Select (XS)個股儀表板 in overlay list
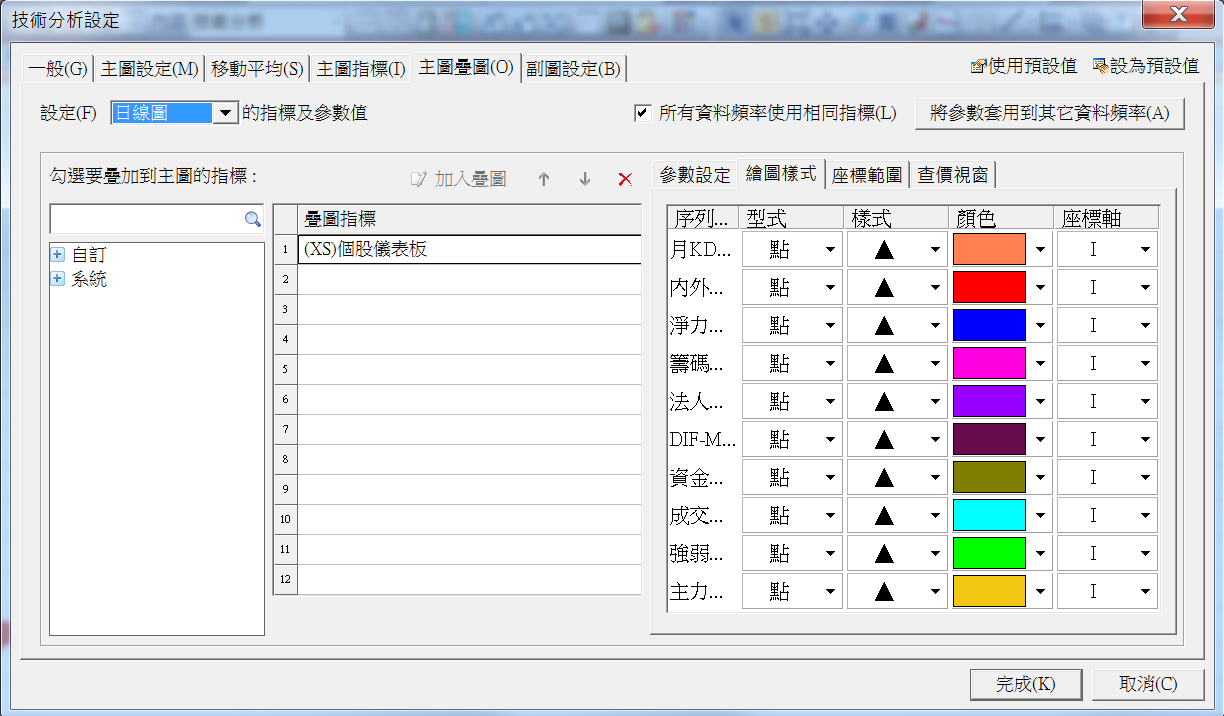The image size is (1224, 716). click(x=468, y=250)
